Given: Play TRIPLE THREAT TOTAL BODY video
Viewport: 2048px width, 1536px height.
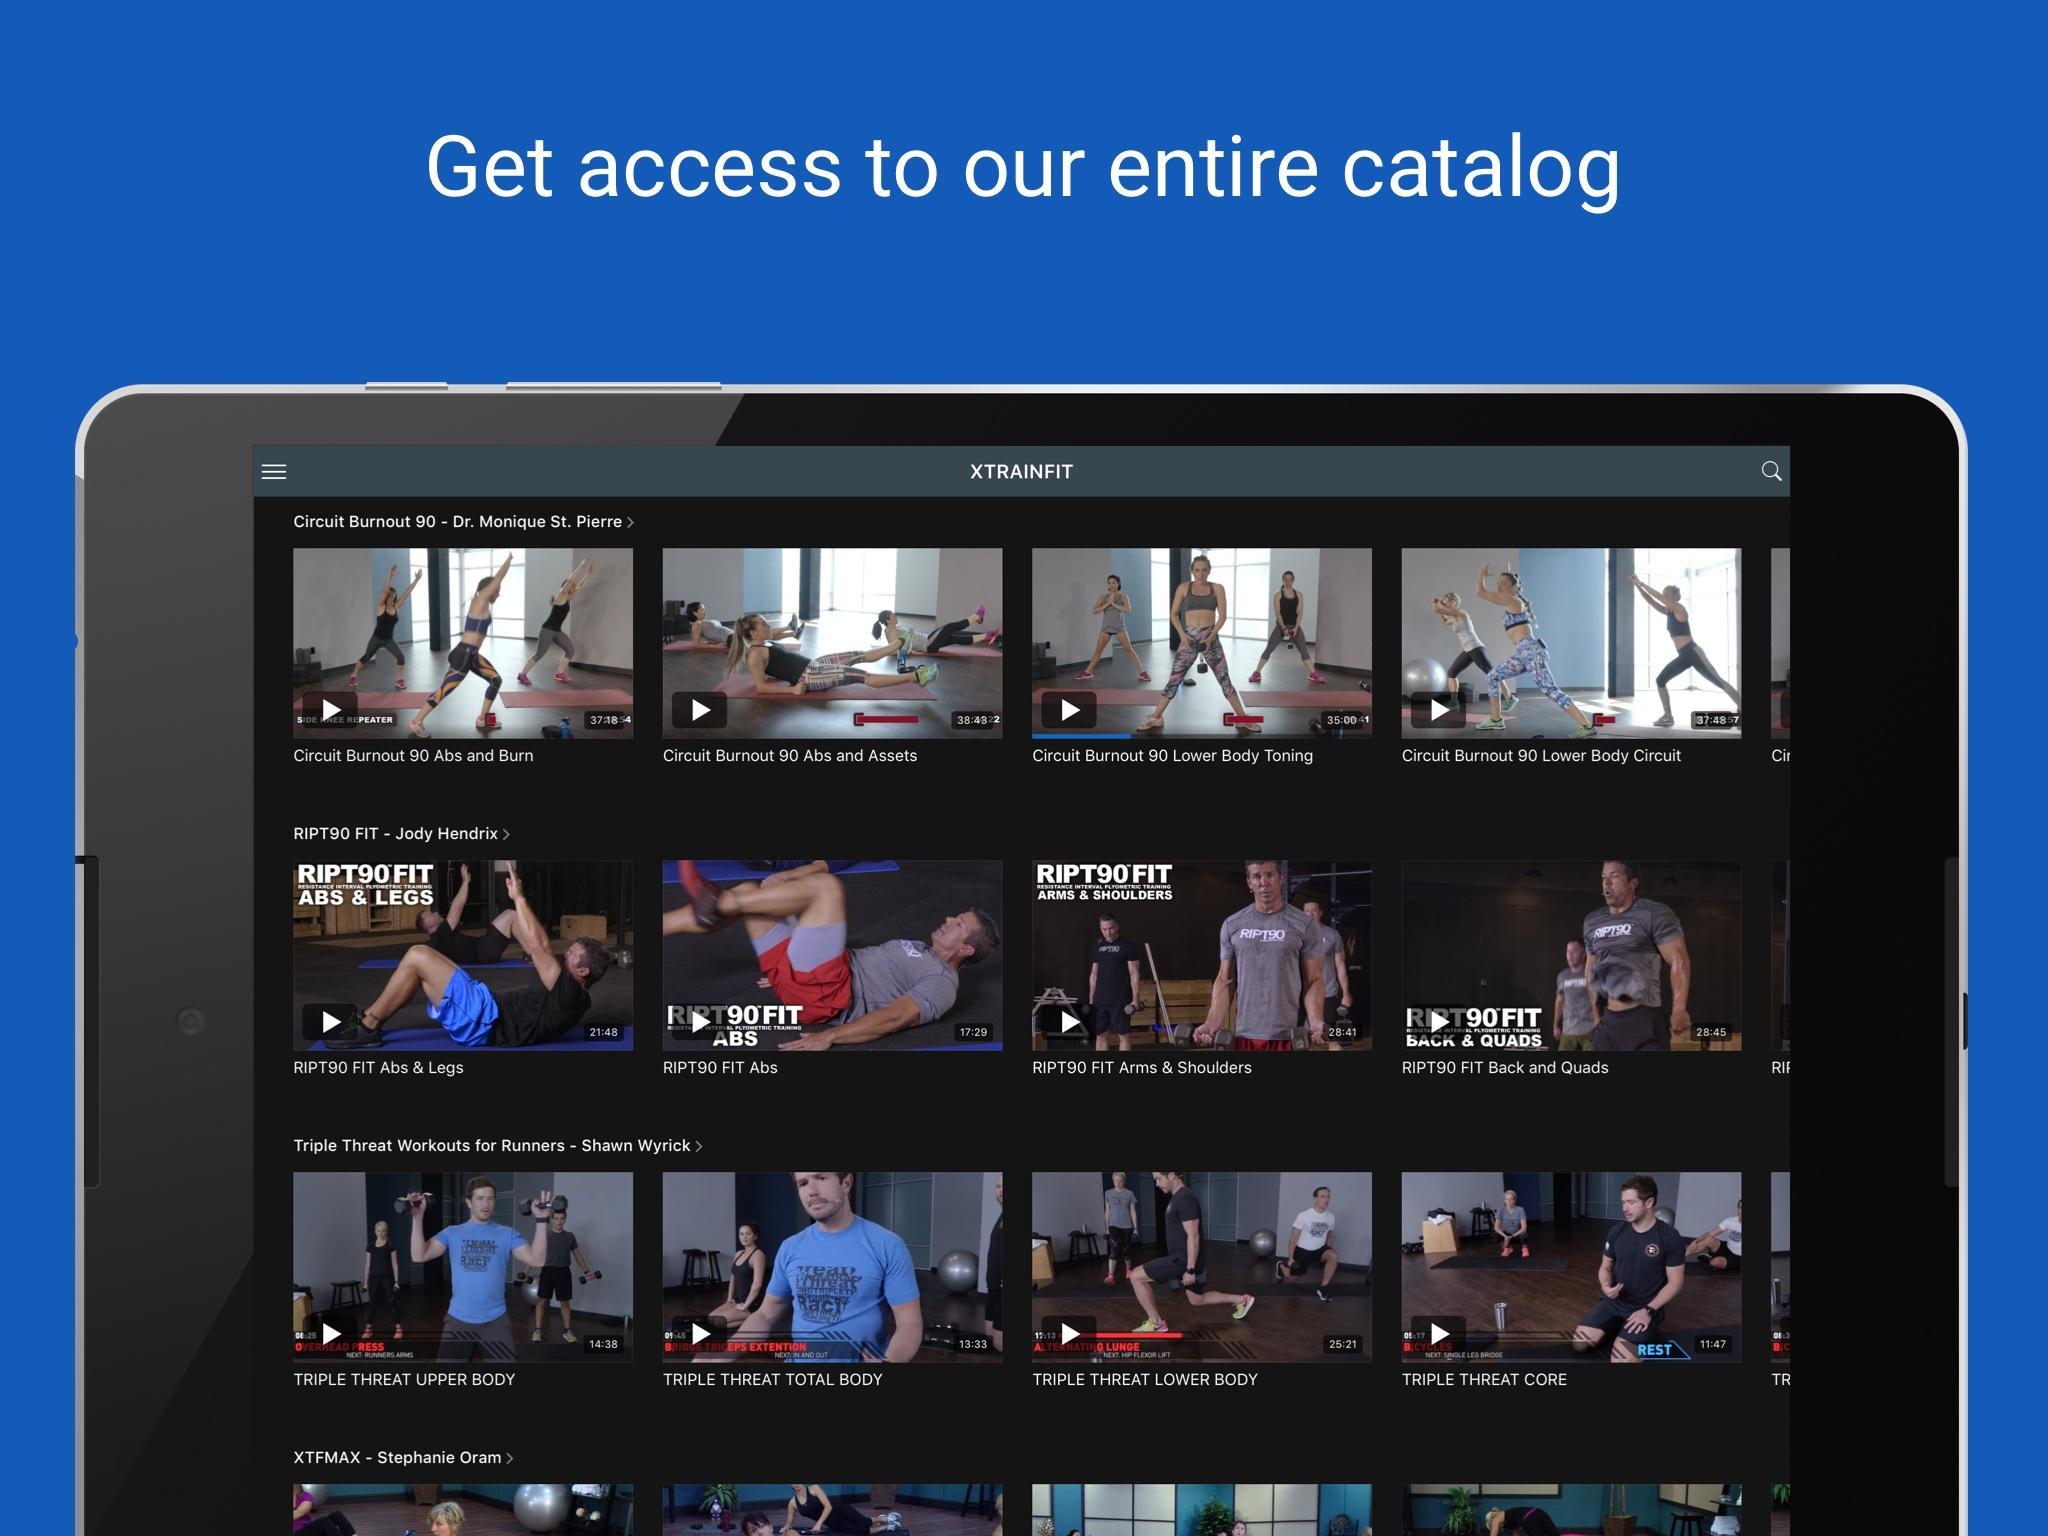Looking at the screenshot, I should pyautogui.click(x=700, y=1334).
